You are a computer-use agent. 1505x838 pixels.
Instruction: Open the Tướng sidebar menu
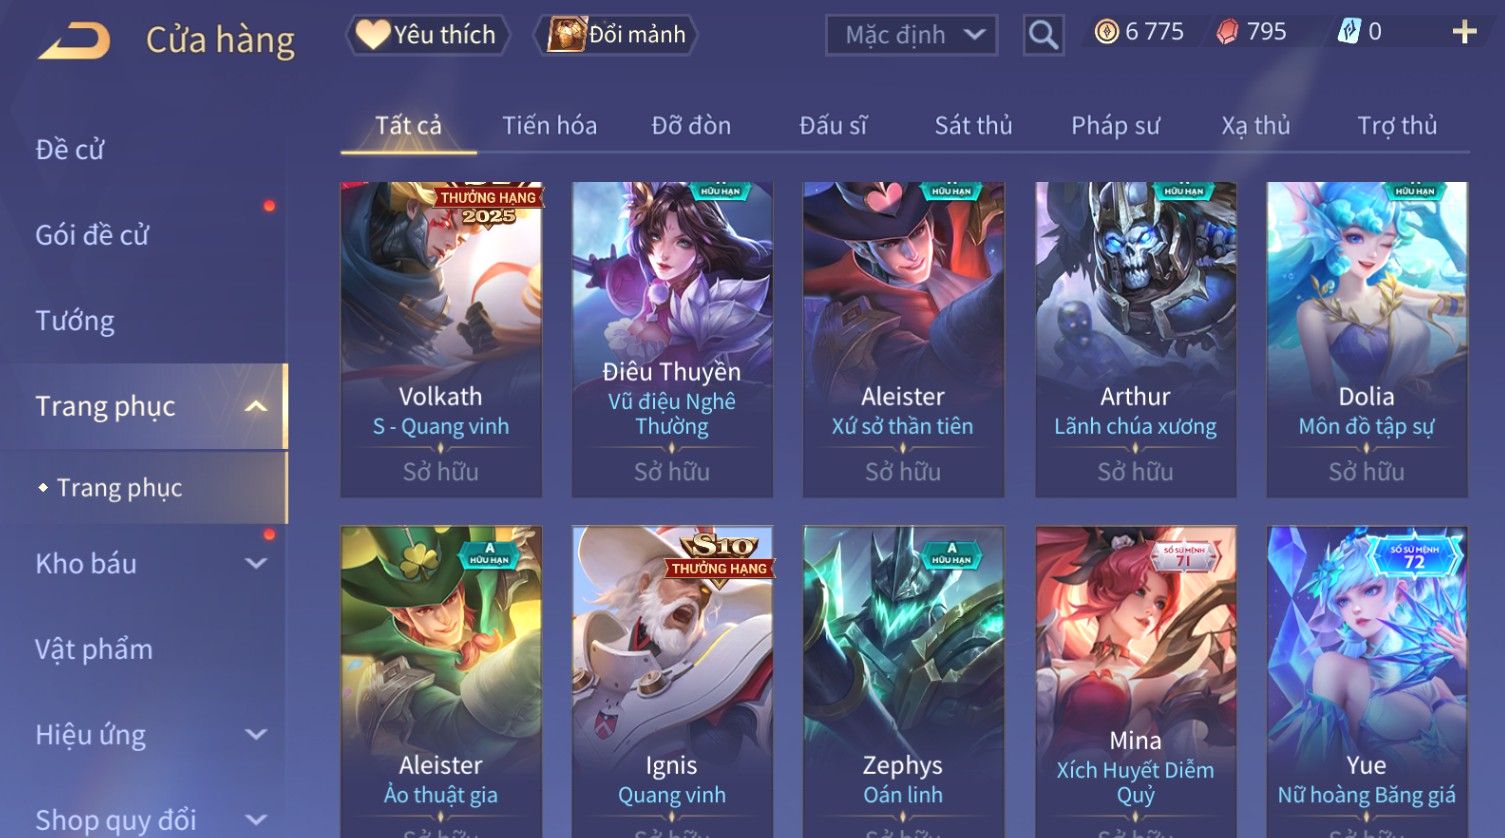[x=75, y=321]
